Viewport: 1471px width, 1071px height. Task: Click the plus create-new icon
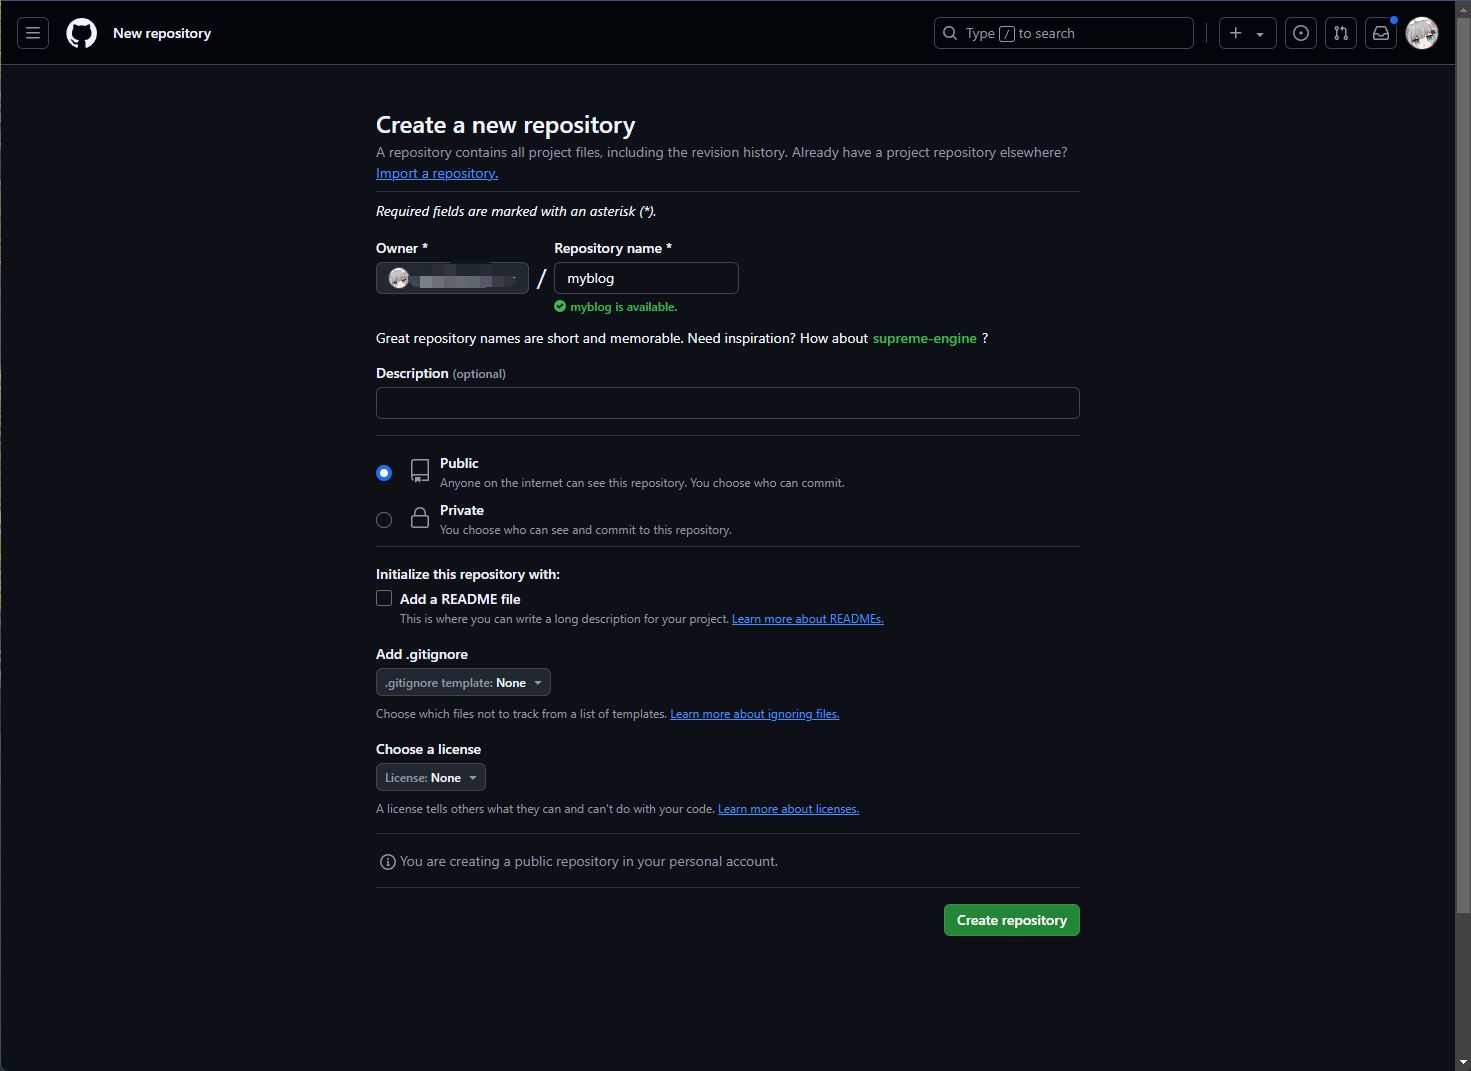click(1236, 33)
